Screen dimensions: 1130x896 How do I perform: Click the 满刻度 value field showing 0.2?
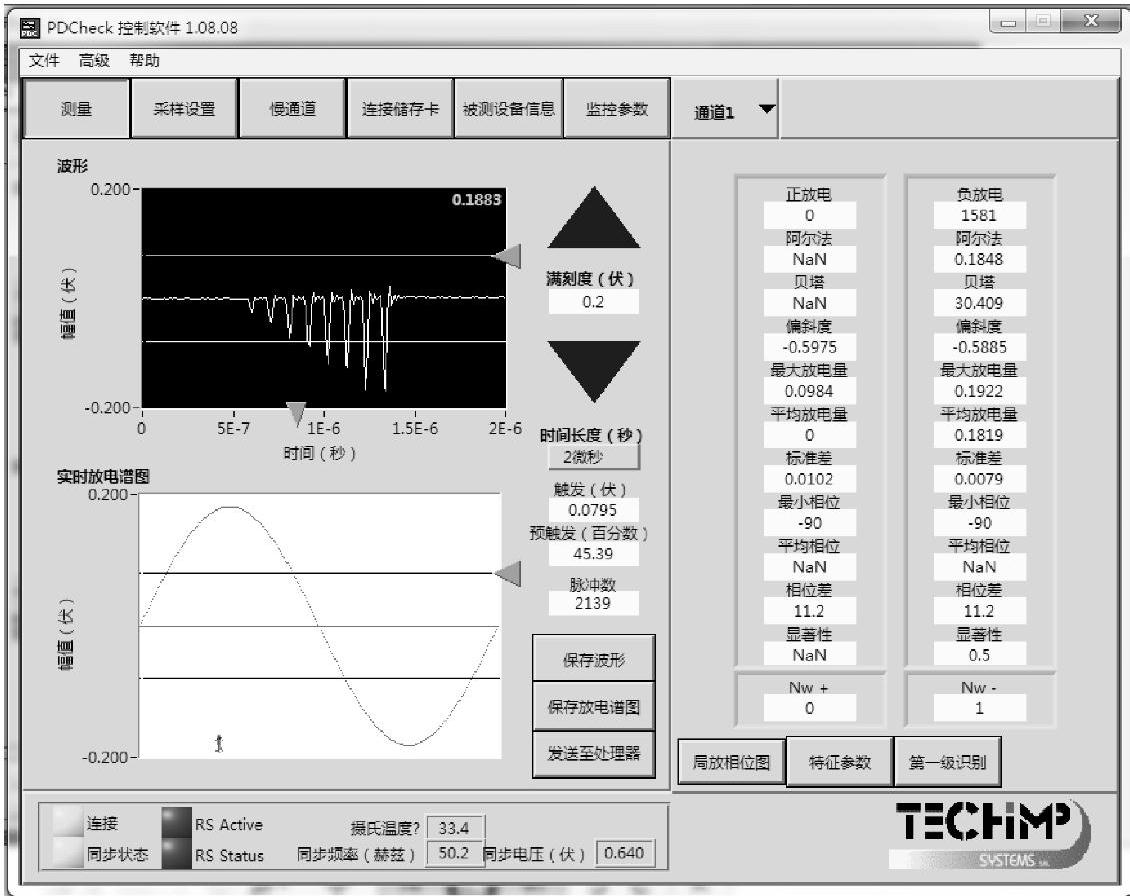point(594,302)
